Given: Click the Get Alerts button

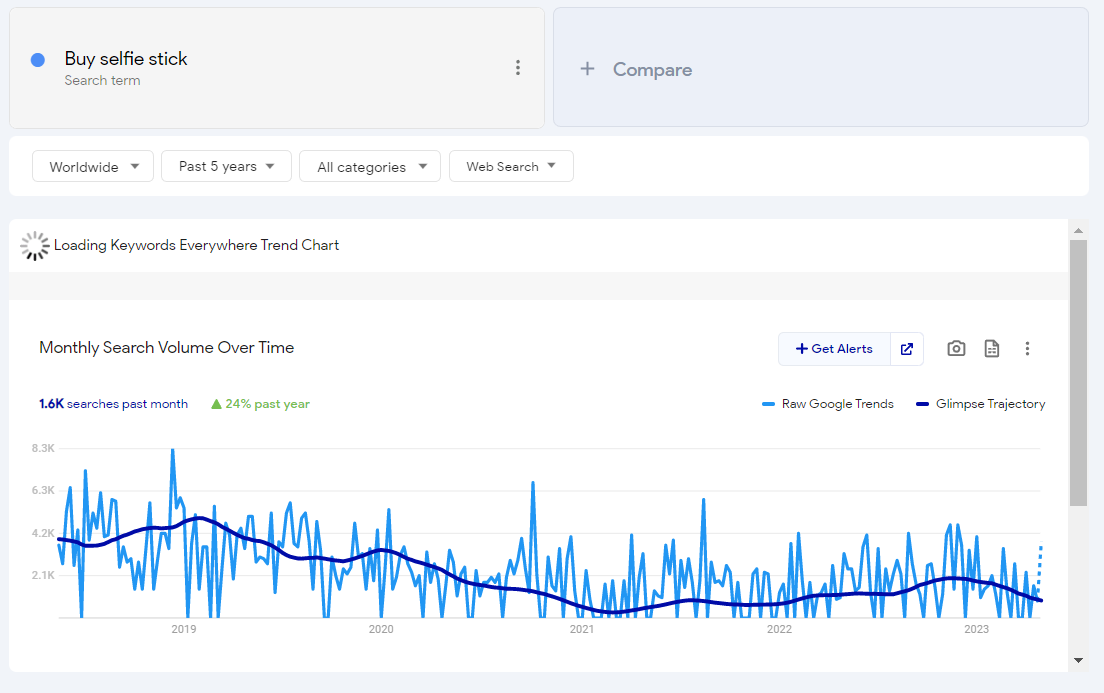Looking at the screenshot, I should click(834, 349).
